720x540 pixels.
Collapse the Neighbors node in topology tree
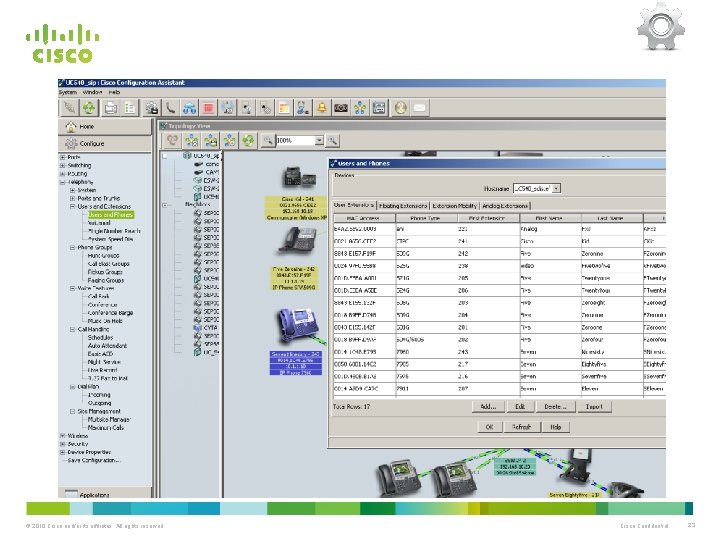tap(165, 205)
